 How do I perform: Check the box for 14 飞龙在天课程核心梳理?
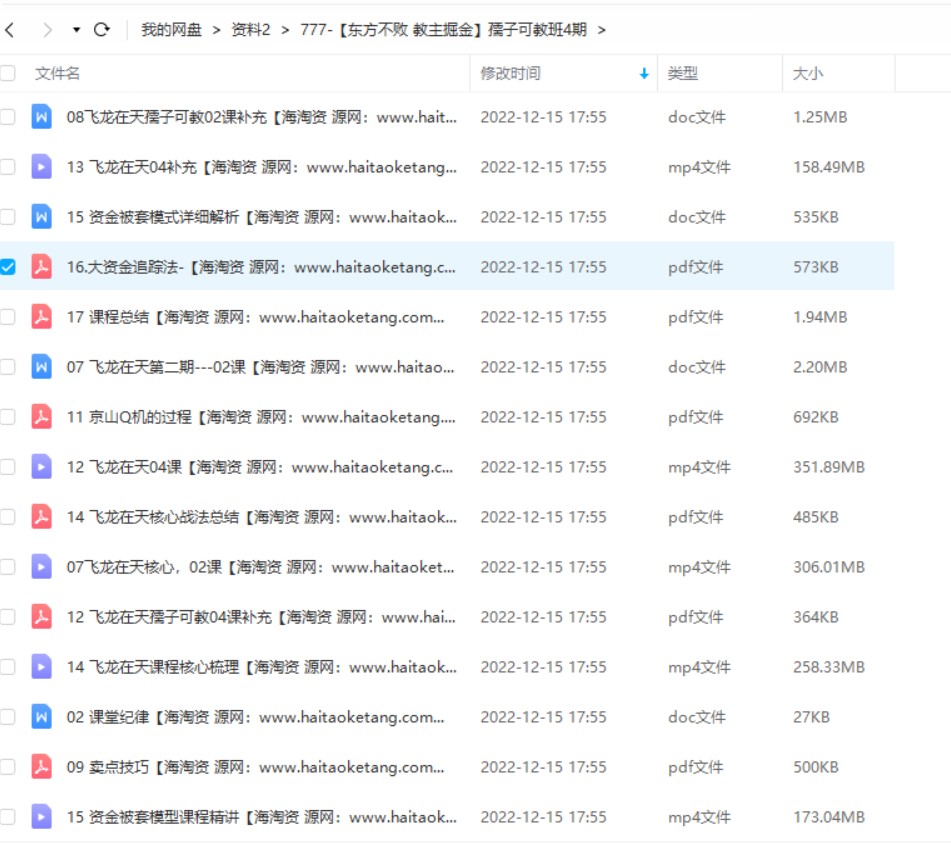tap(7, 667)
